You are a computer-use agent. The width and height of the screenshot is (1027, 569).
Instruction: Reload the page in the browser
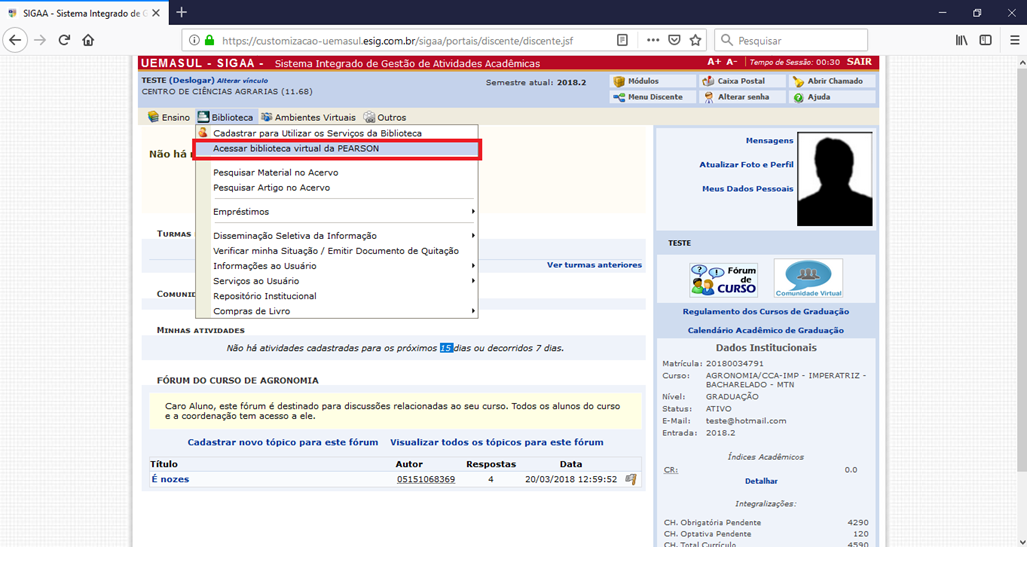point(64,40)
